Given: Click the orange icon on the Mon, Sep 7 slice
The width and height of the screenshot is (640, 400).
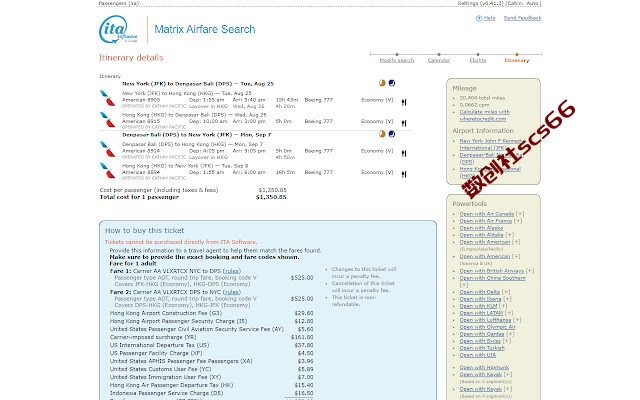Looking at the screenshot, I should coord(382,134).
